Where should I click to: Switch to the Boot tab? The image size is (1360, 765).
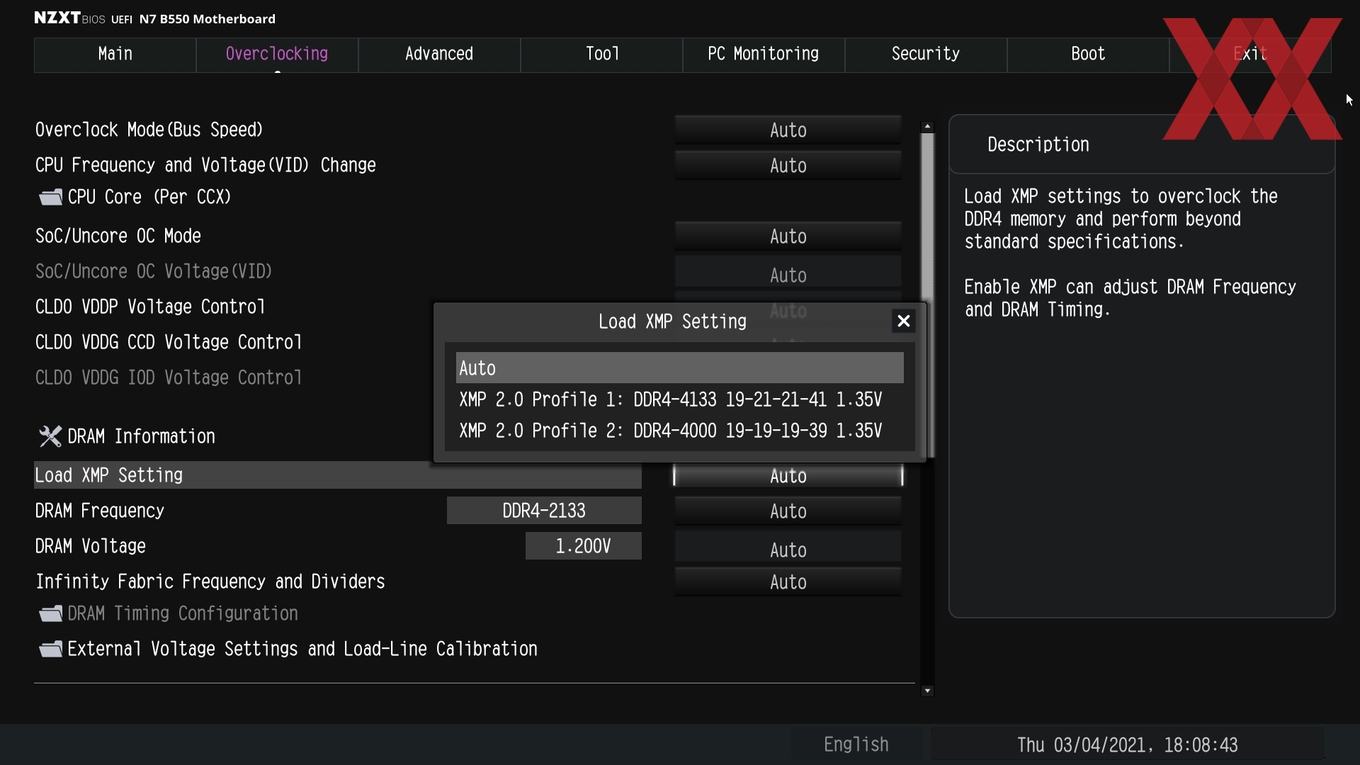pyautogui.click(x=1088, y=54)
